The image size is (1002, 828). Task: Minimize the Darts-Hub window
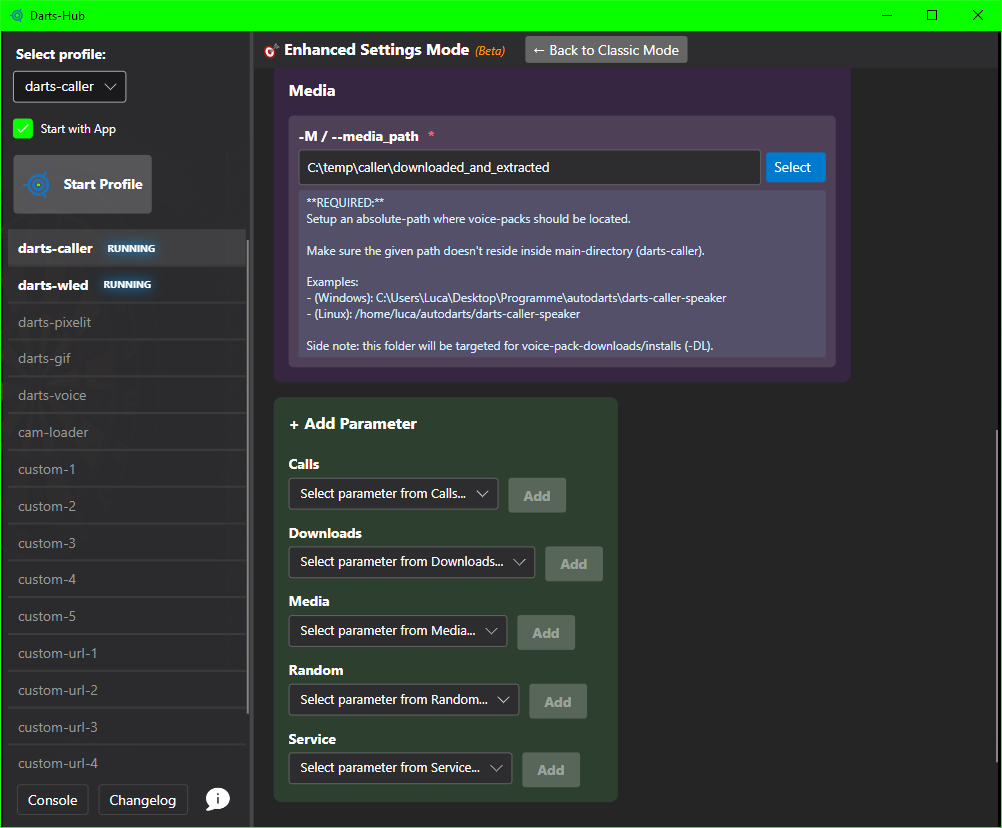click(x=887, y=15)
